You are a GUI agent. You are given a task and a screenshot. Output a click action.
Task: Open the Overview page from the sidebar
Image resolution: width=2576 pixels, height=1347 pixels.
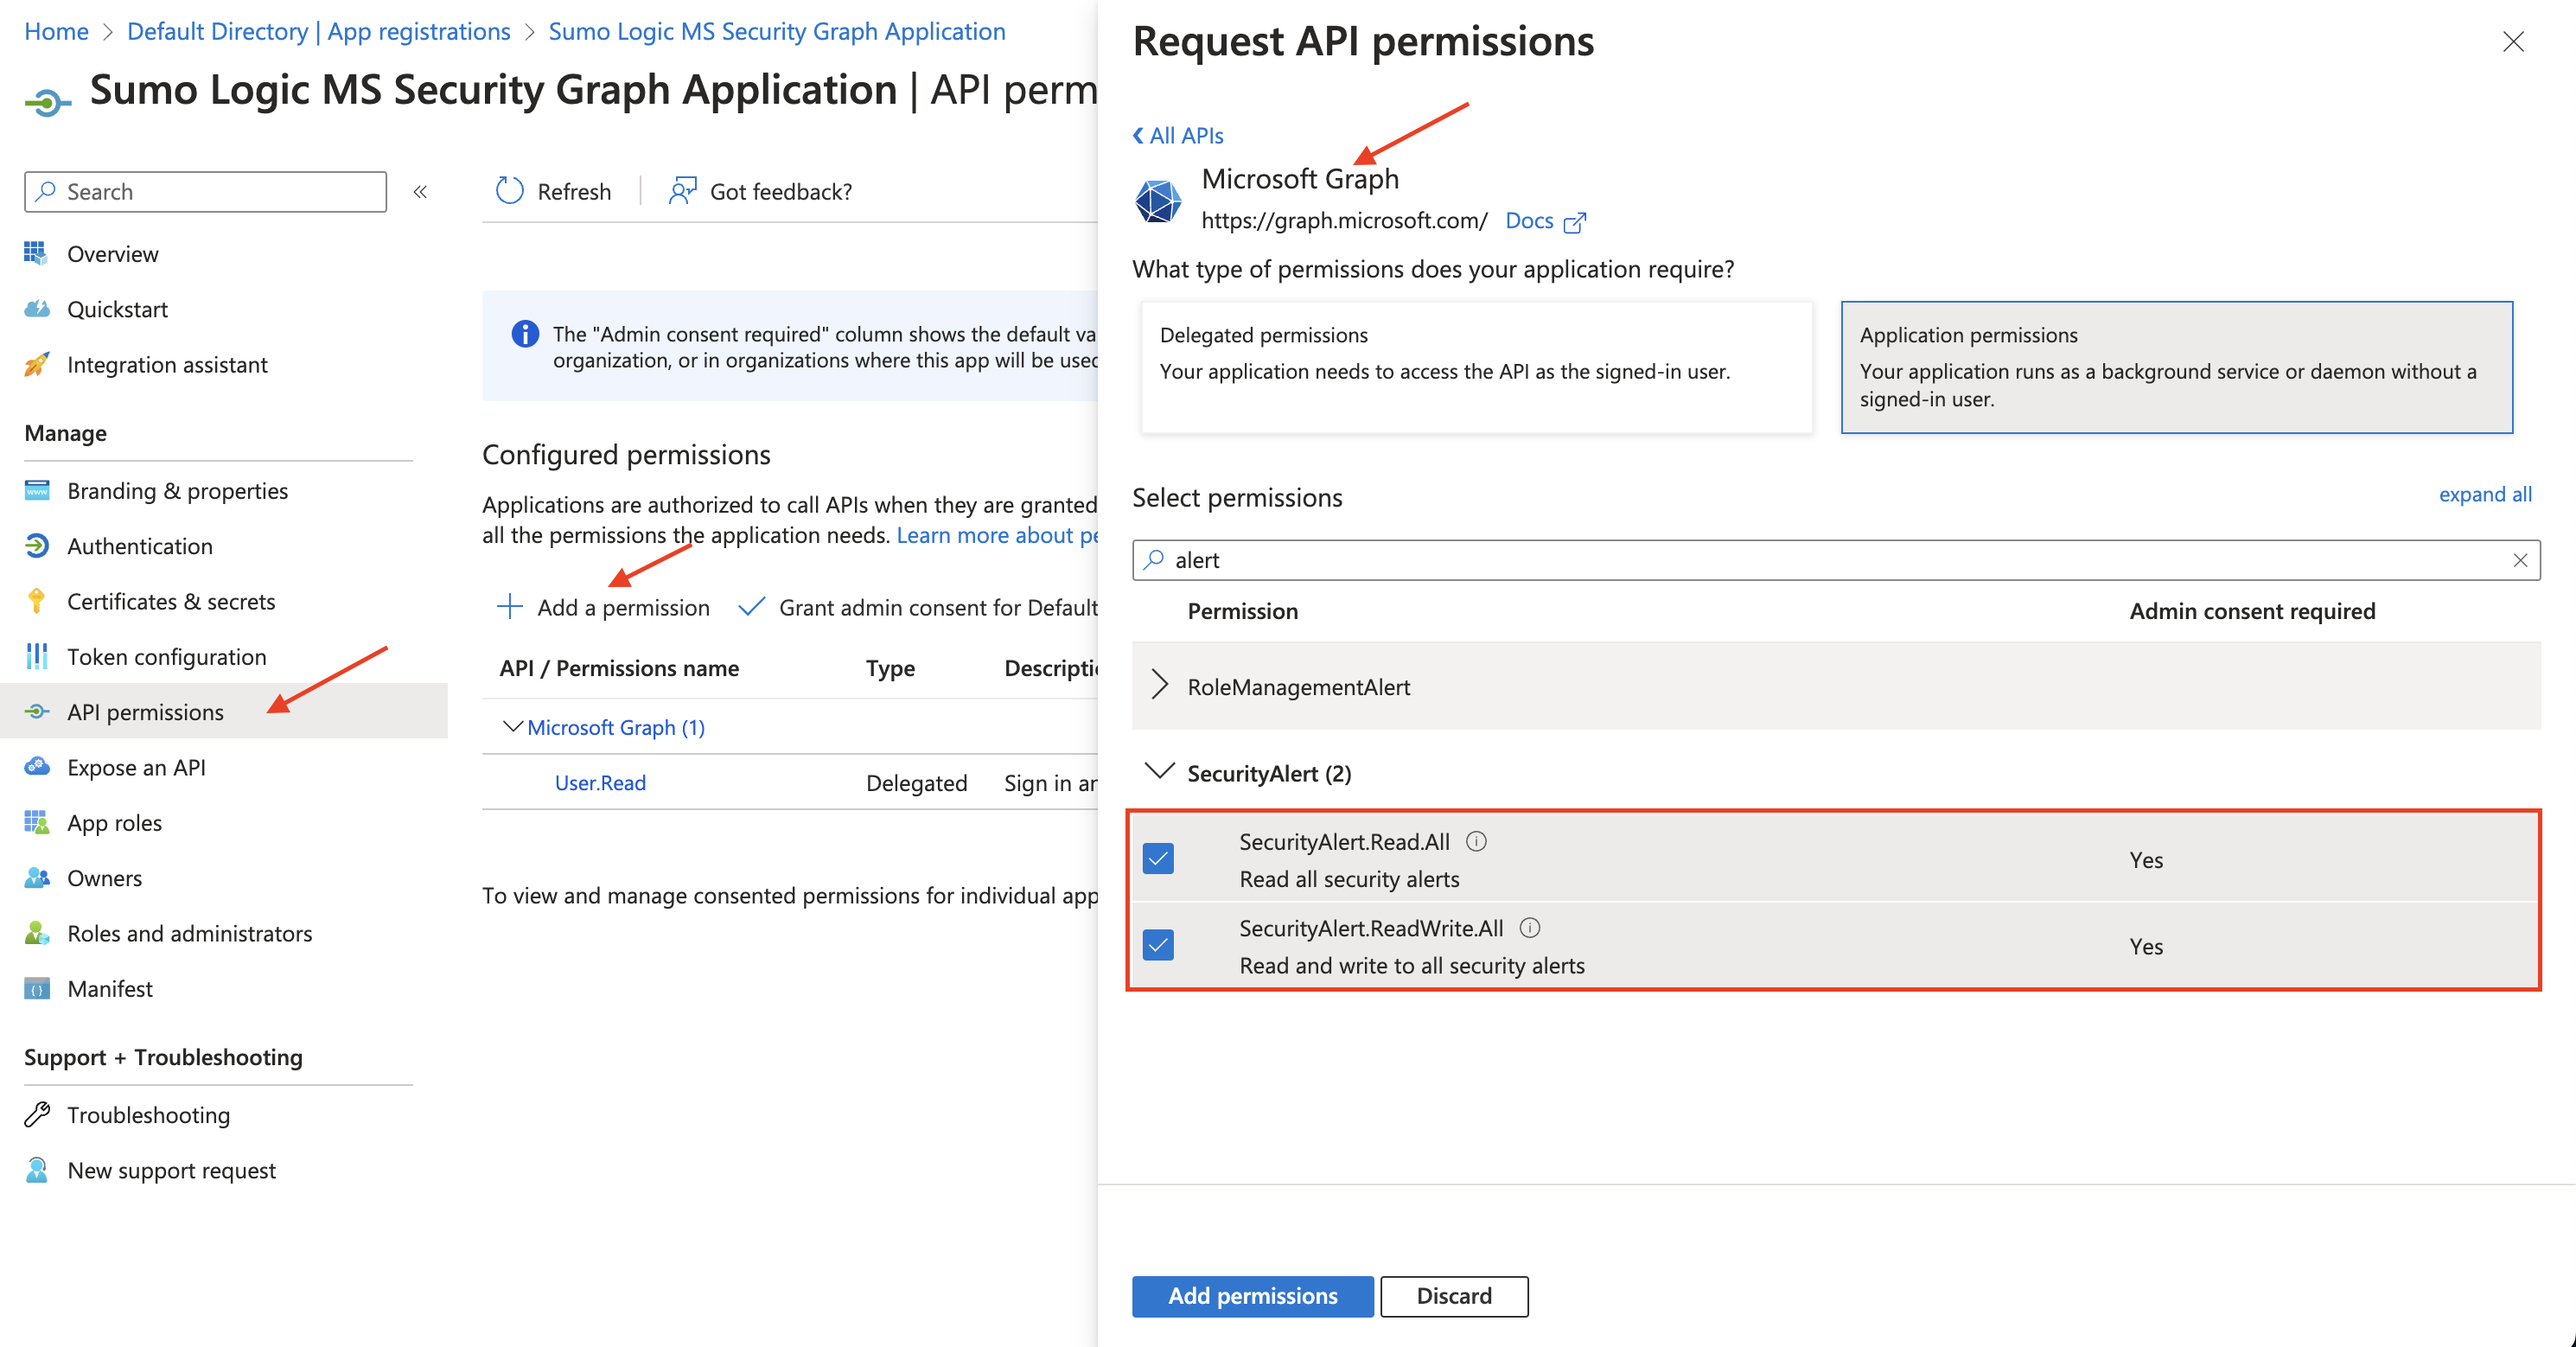(x=112, y=253)
